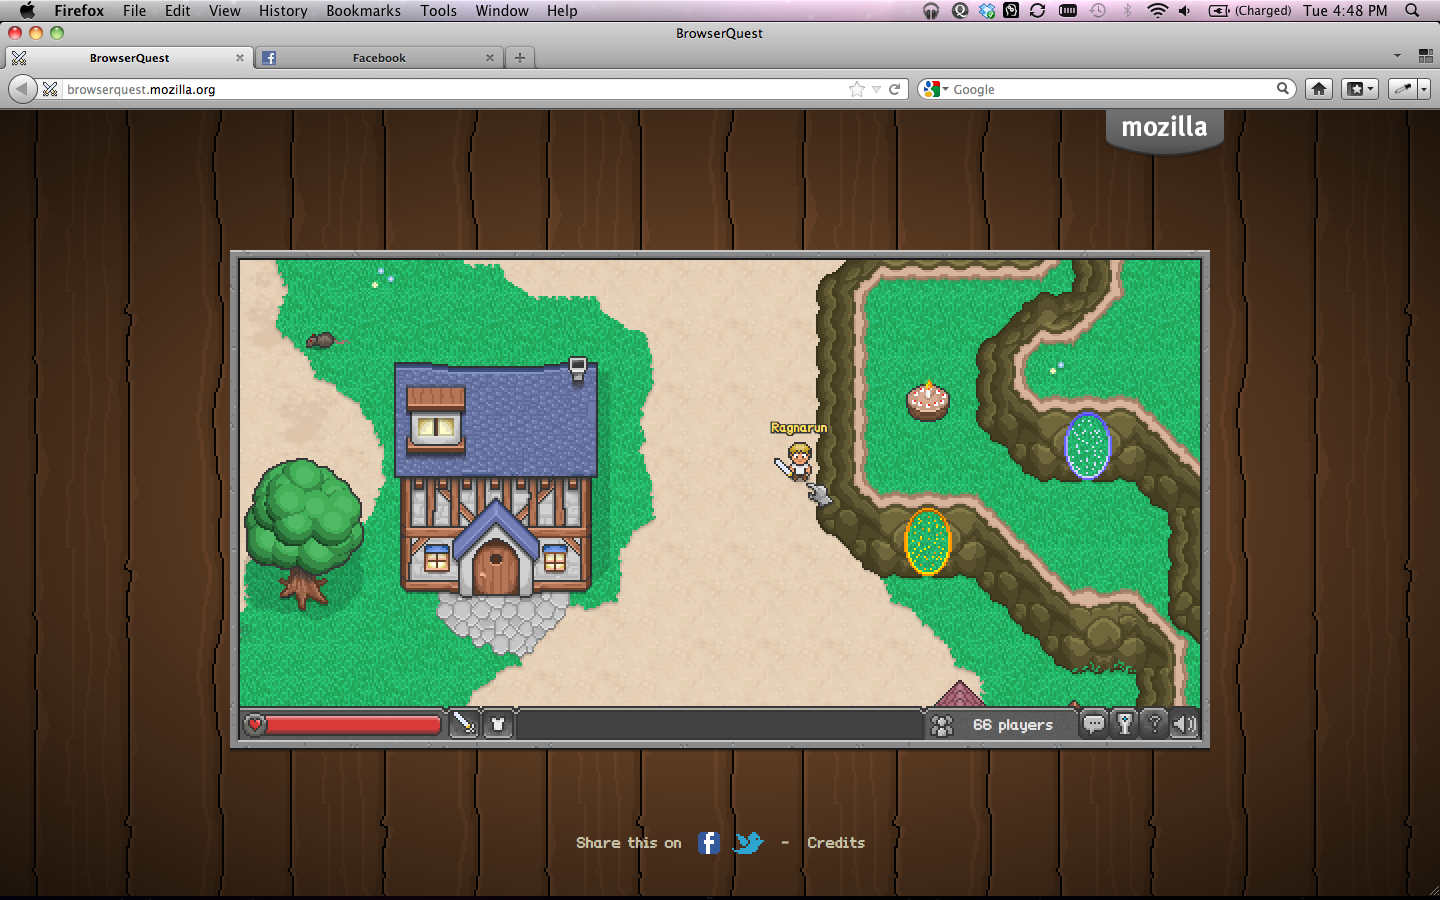The width and height of the screenshot is (1440, 900).
Task: Click the armor shirt slot icon
Action: [498, 724]
